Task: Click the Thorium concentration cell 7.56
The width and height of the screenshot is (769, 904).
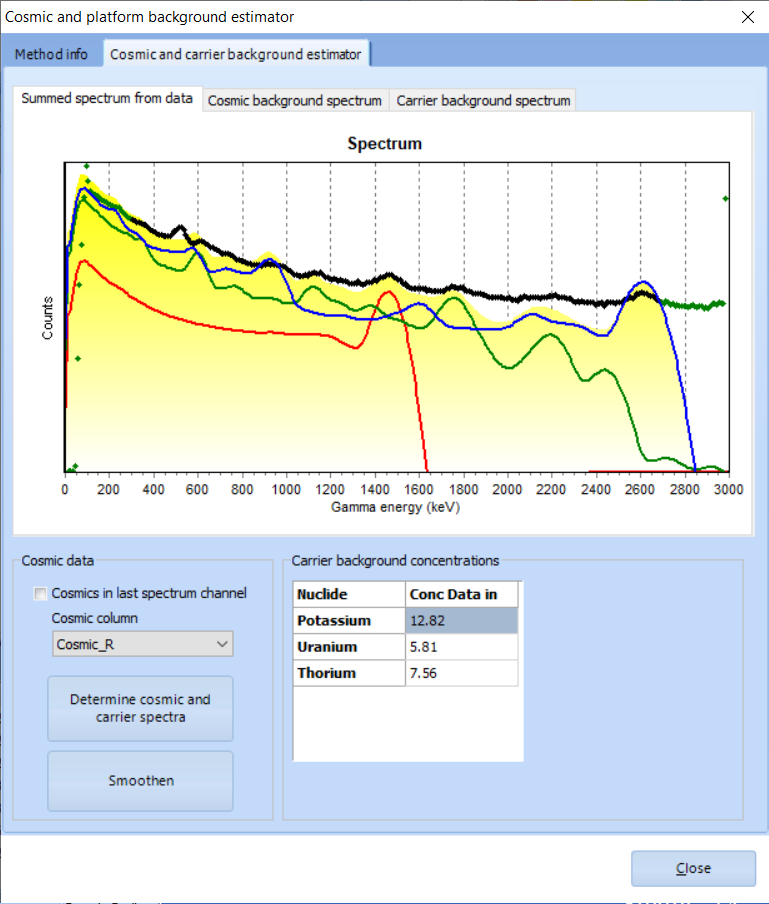Action: tap(462, 673)
